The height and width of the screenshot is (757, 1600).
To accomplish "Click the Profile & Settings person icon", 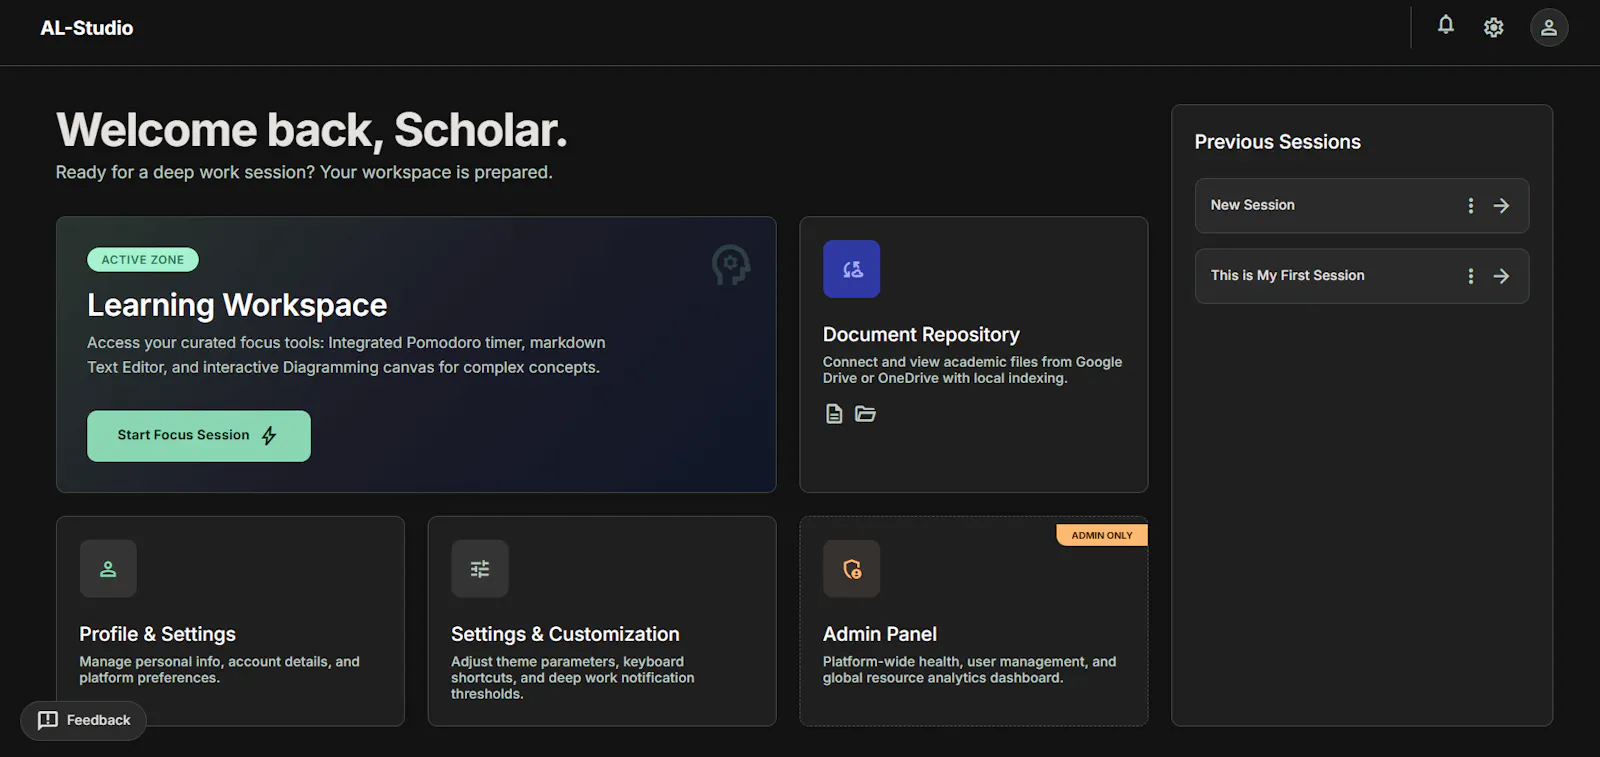I will (x=108, y=569).
